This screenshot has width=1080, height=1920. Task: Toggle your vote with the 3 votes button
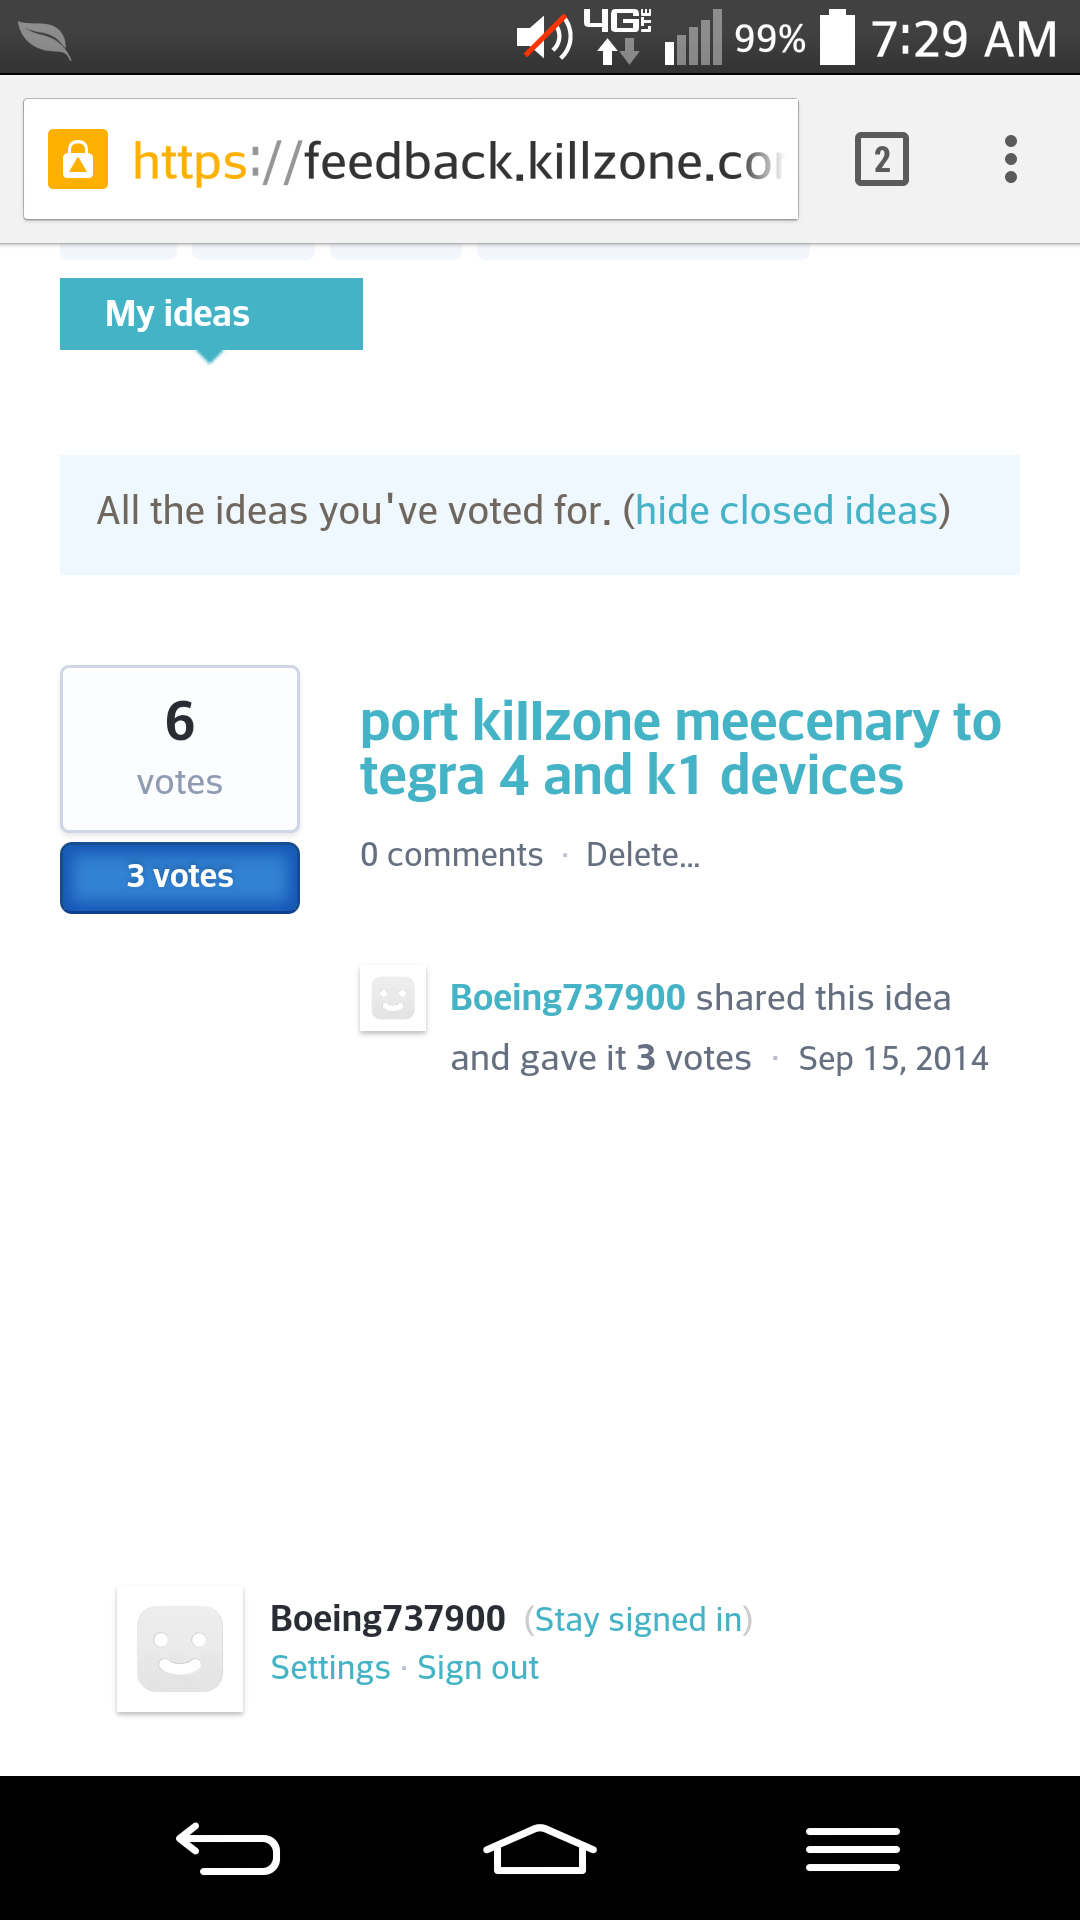point(179,876)
